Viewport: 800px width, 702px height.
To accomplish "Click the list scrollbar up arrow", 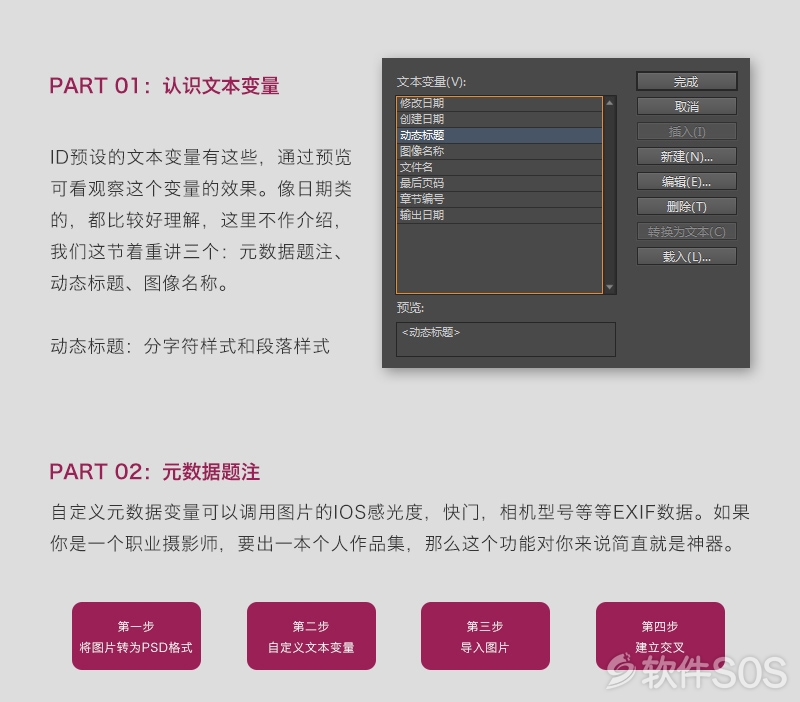I will point(609,103).
